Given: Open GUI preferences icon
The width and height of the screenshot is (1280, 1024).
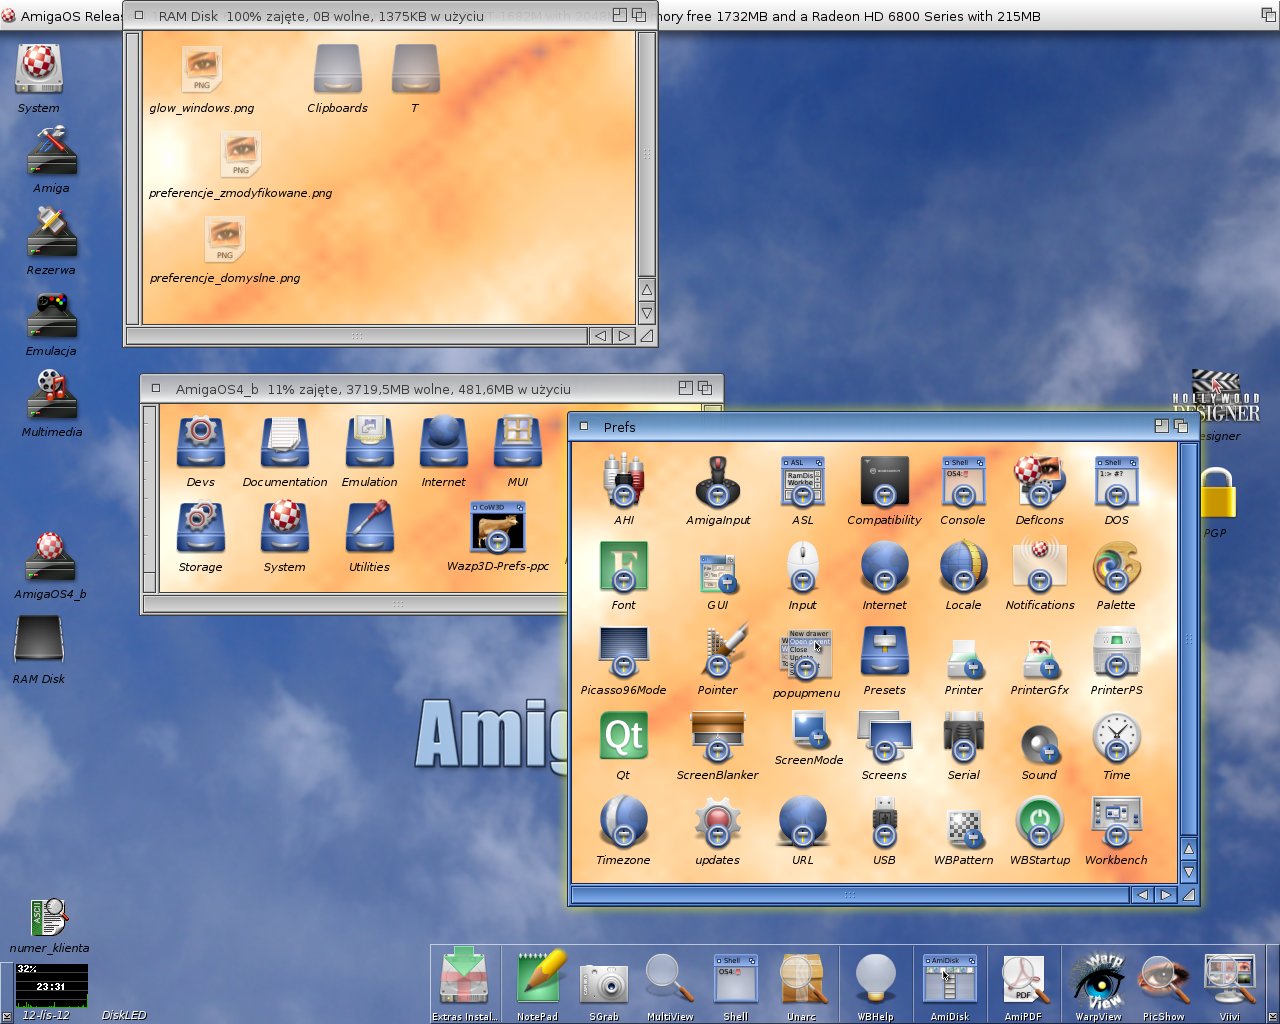Looking at the screenshot, I should (x=717, y=575).
